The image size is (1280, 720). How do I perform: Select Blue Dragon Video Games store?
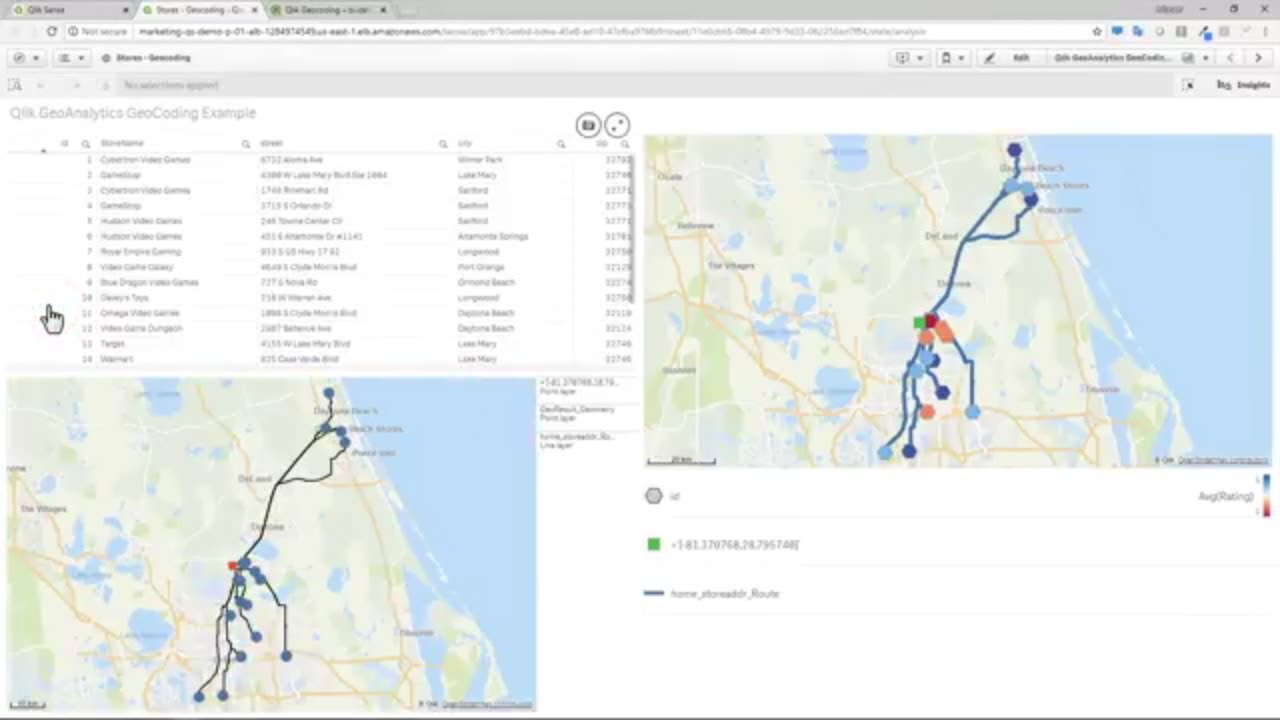[149, 282]
